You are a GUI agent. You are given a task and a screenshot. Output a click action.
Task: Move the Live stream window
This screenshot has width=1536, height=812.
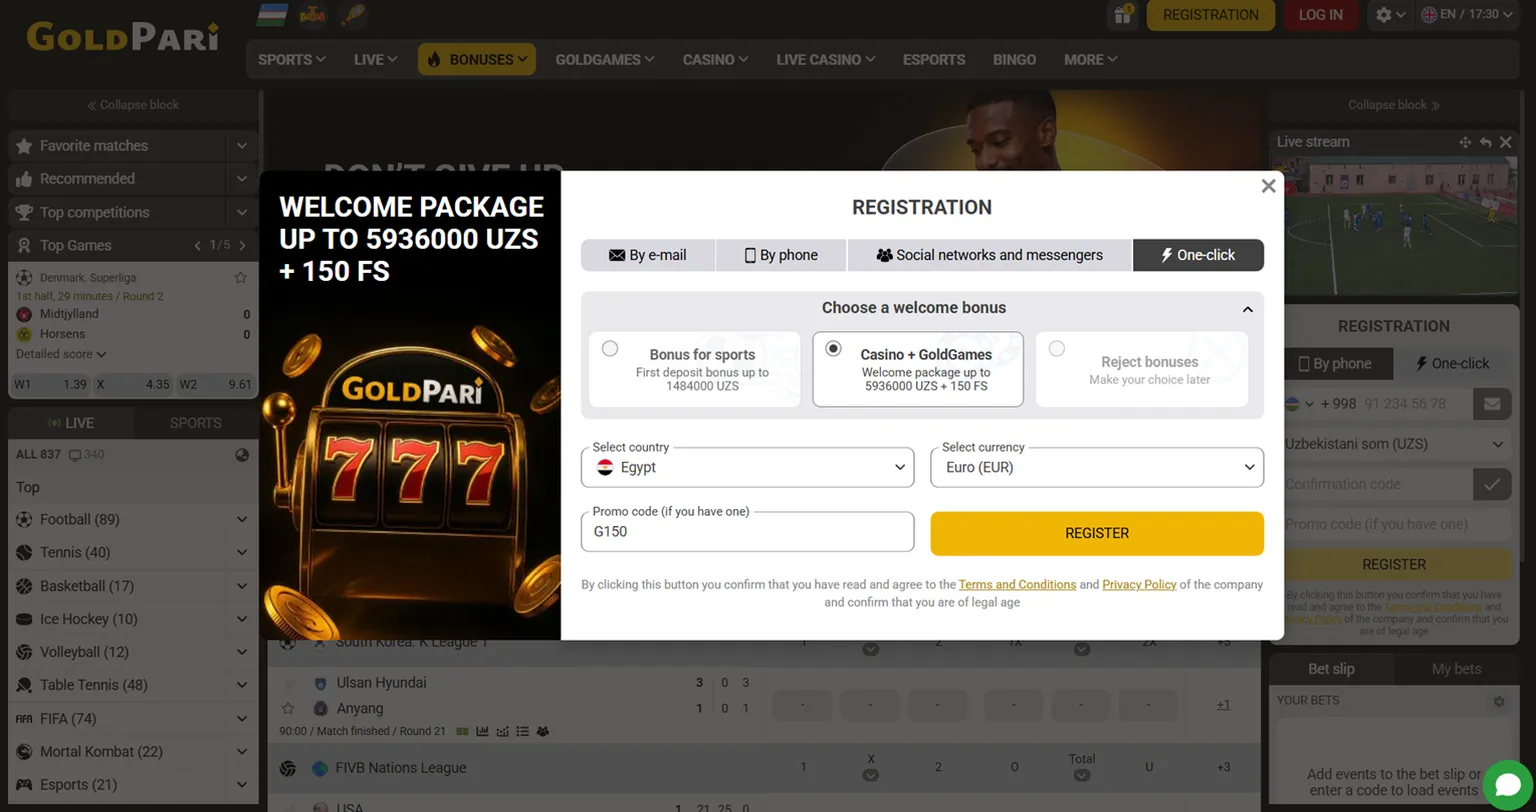(x=1465, y=143)
